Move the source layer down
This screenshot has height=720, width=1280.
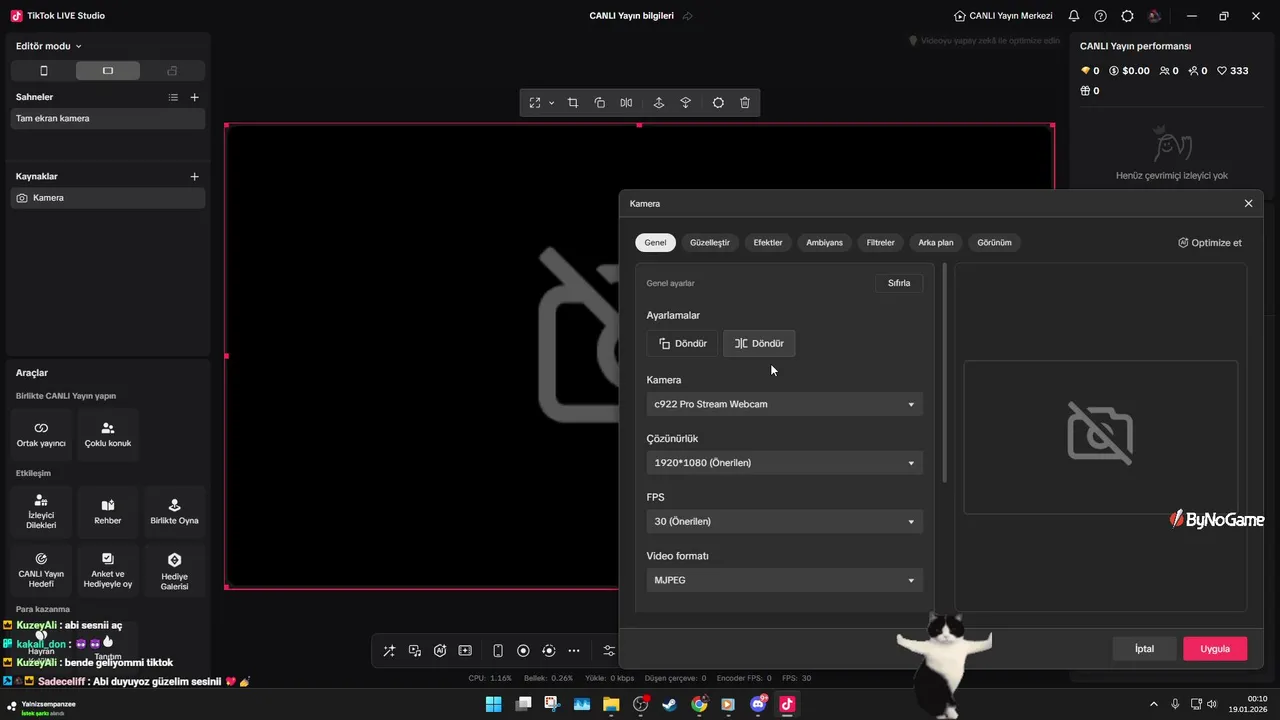[x=685, y=103]
